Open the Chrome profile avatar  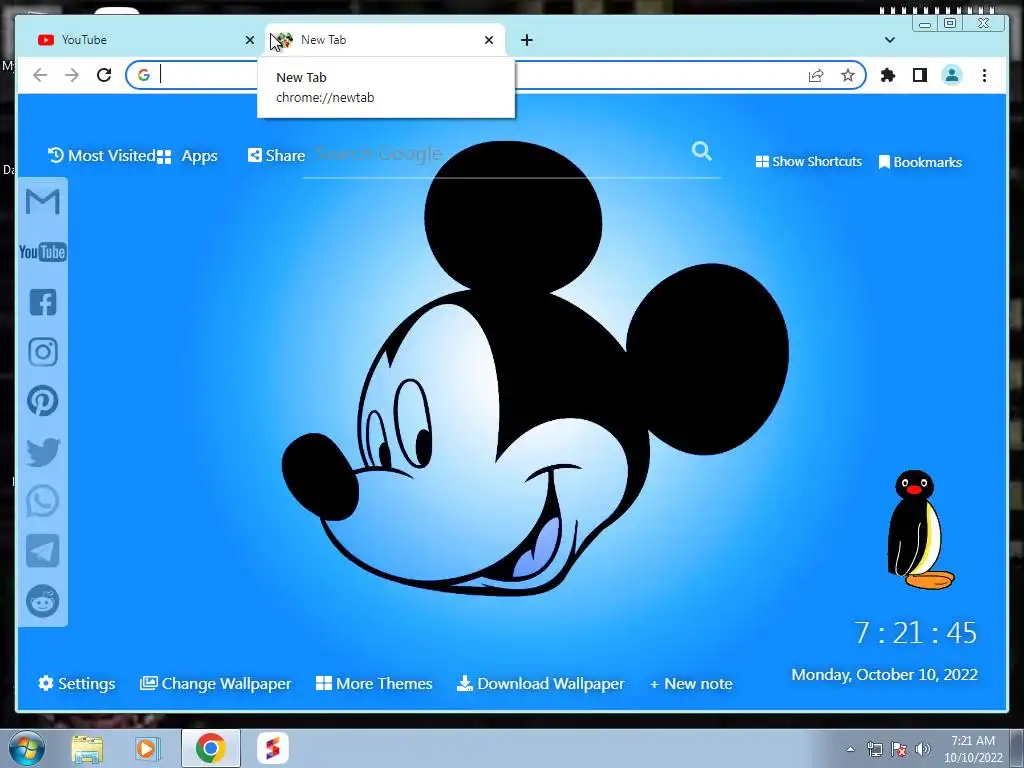click(x=952, y=76)
